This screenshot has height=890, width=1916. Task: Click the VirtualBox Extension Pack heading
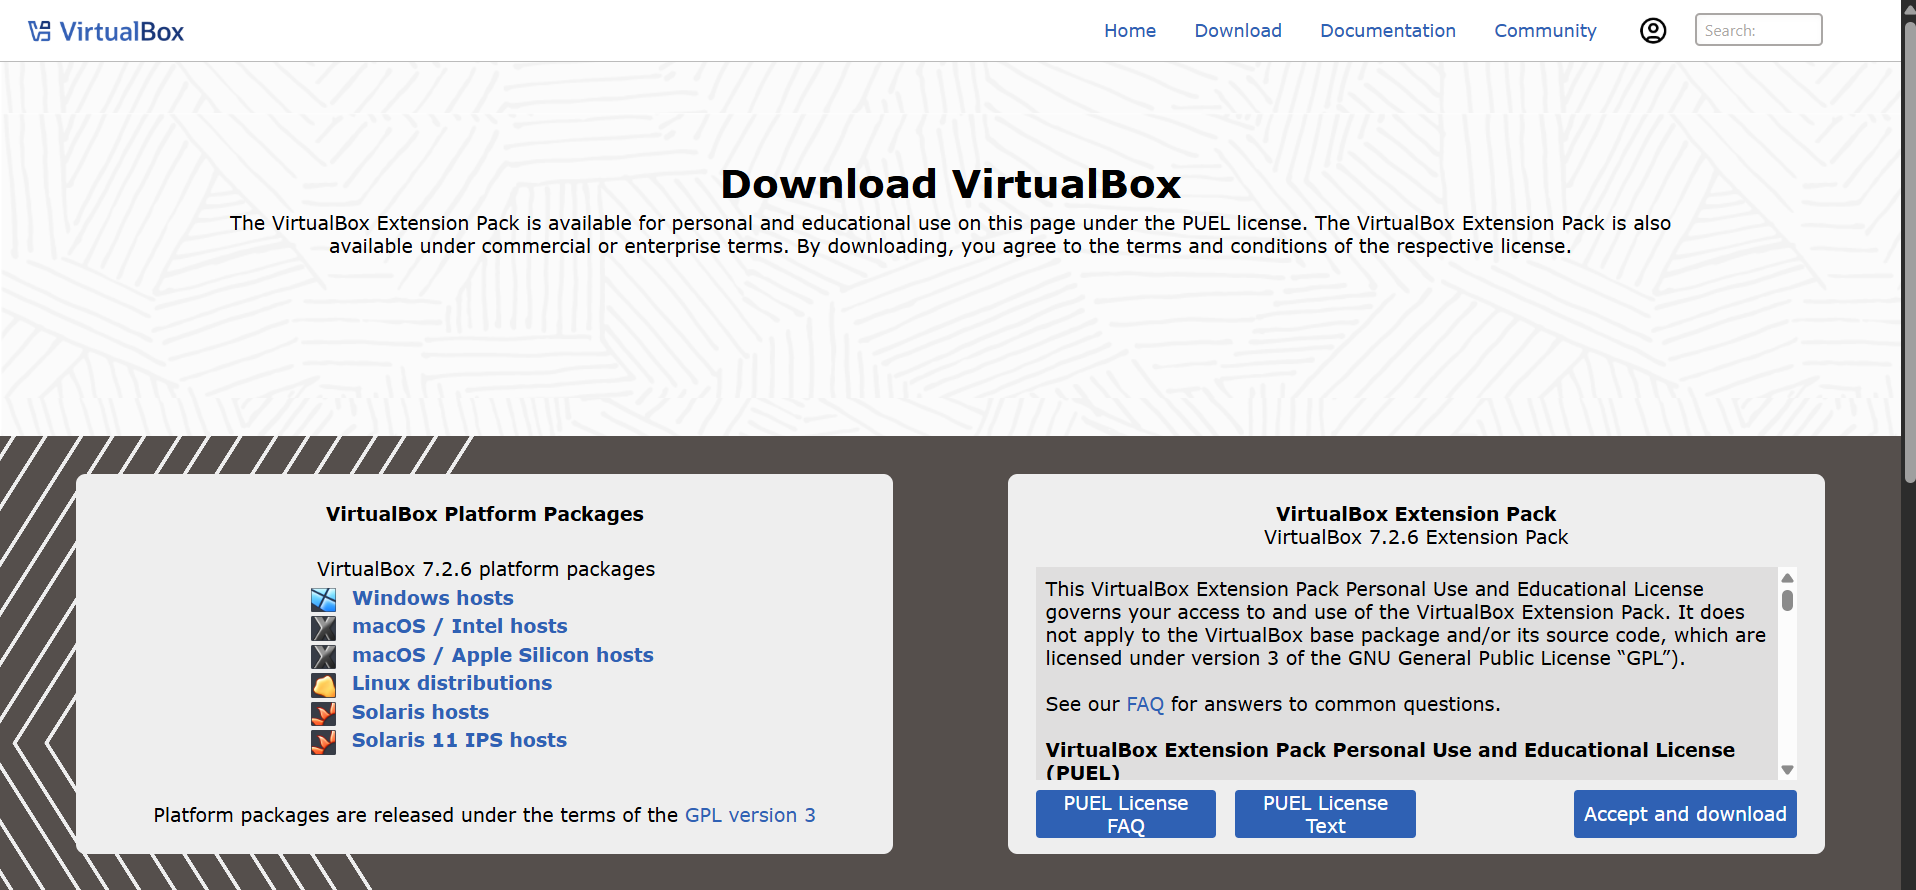pyautogui.click(x=1416, y=514)
